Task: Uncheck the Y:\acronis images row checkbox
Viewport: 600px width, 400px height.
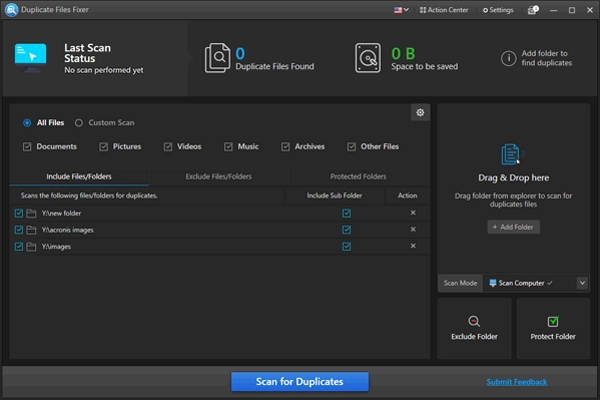Action: pos(19,230)
